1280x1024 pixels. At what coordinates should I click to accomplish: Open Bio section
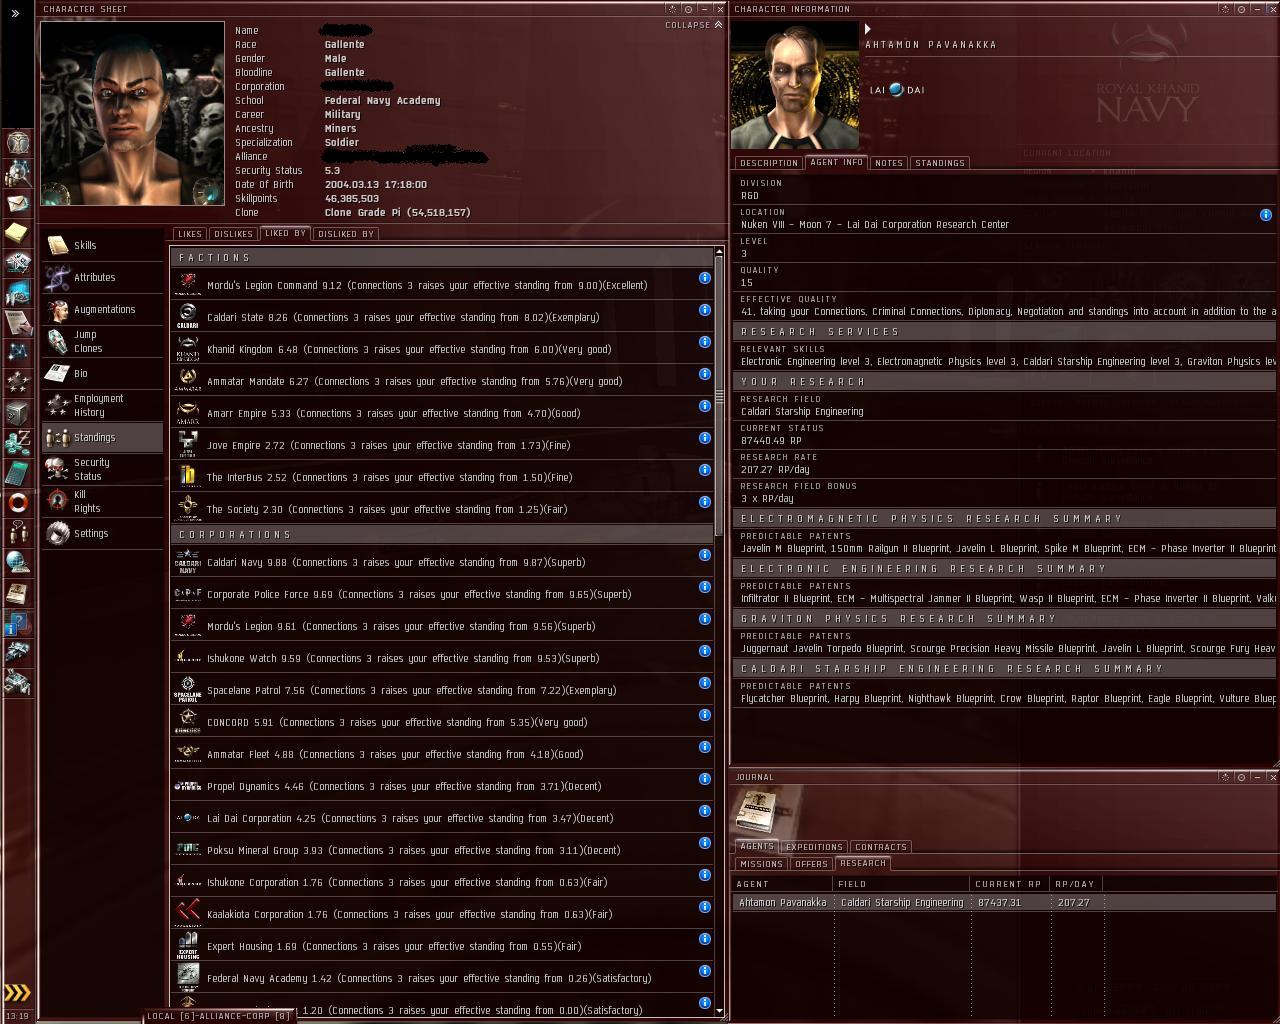[102, 373]
